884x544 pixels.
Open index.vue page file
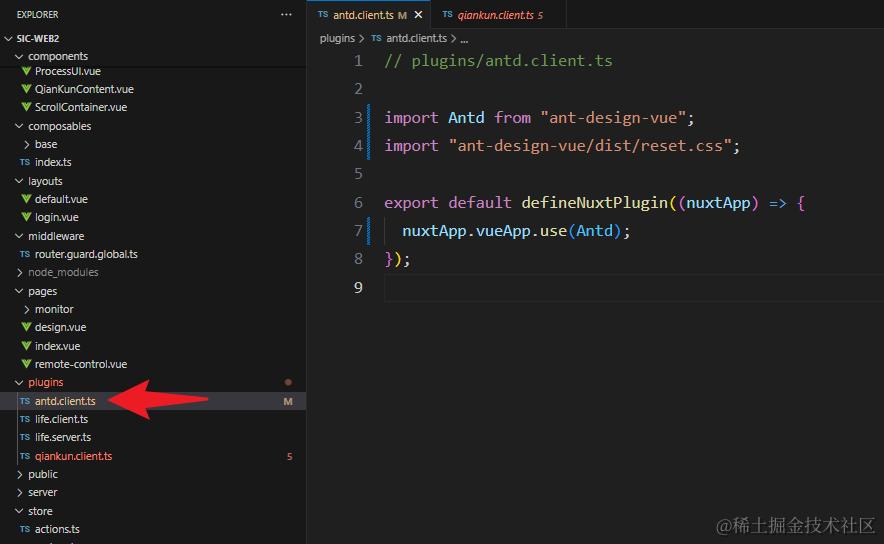(x=58, y=346)
